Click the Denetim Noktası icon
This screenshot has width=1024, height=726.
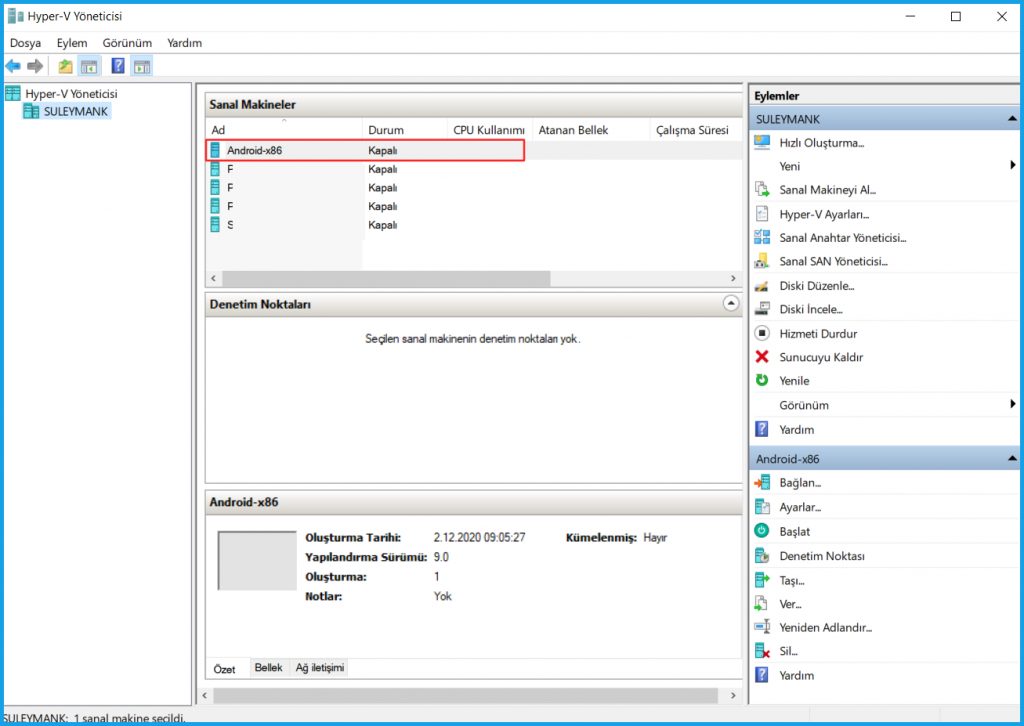pyautogui.click(x=761, y=556)
